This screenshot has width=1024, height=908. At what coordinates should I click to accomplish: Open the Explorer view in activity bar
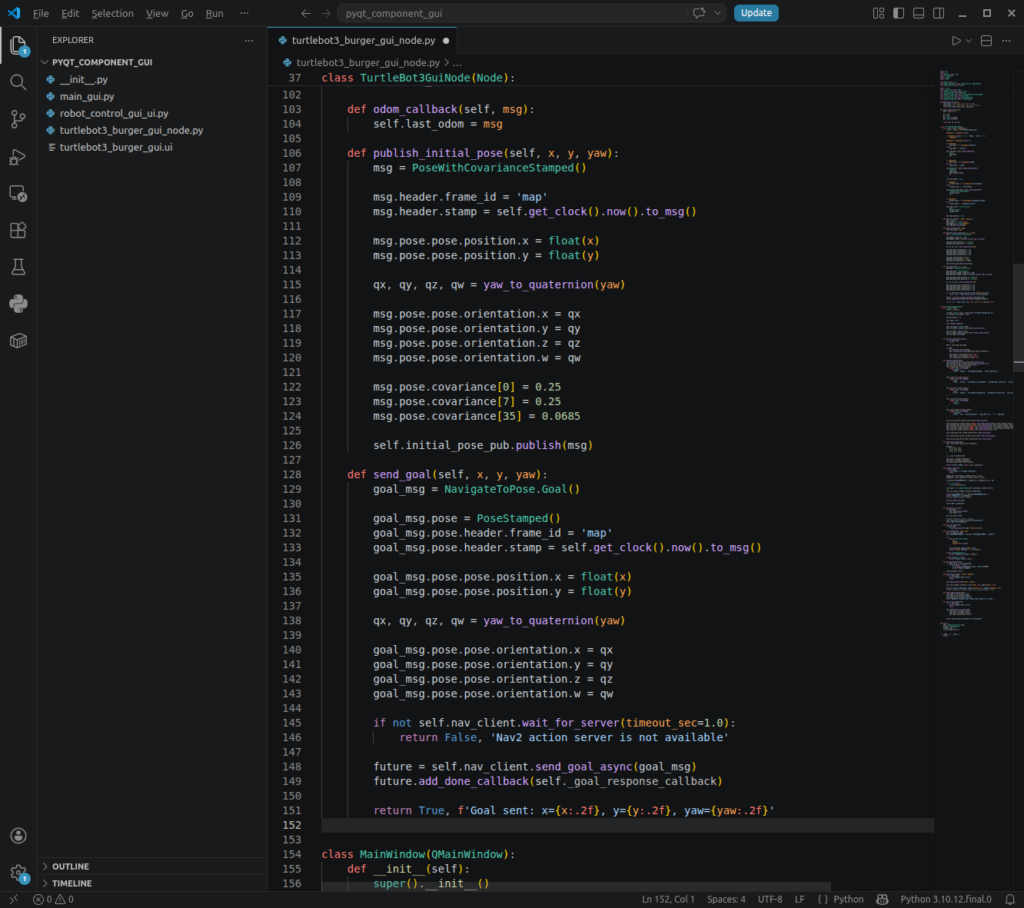(x=18, y=46)
